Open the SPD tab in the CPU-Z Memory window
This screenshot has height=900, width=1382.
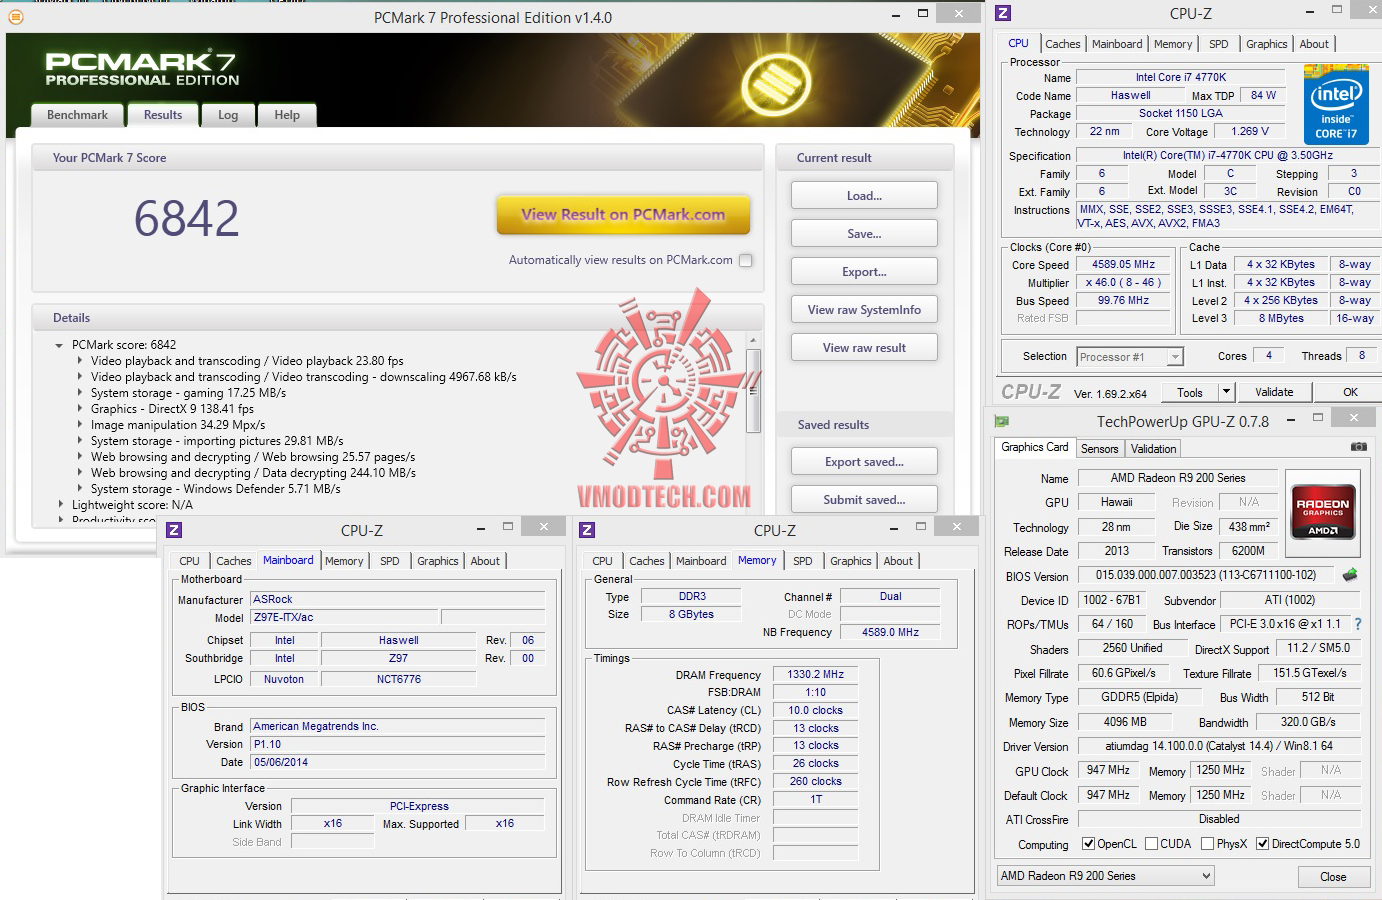pyautogui.click(x=803, y=561)
